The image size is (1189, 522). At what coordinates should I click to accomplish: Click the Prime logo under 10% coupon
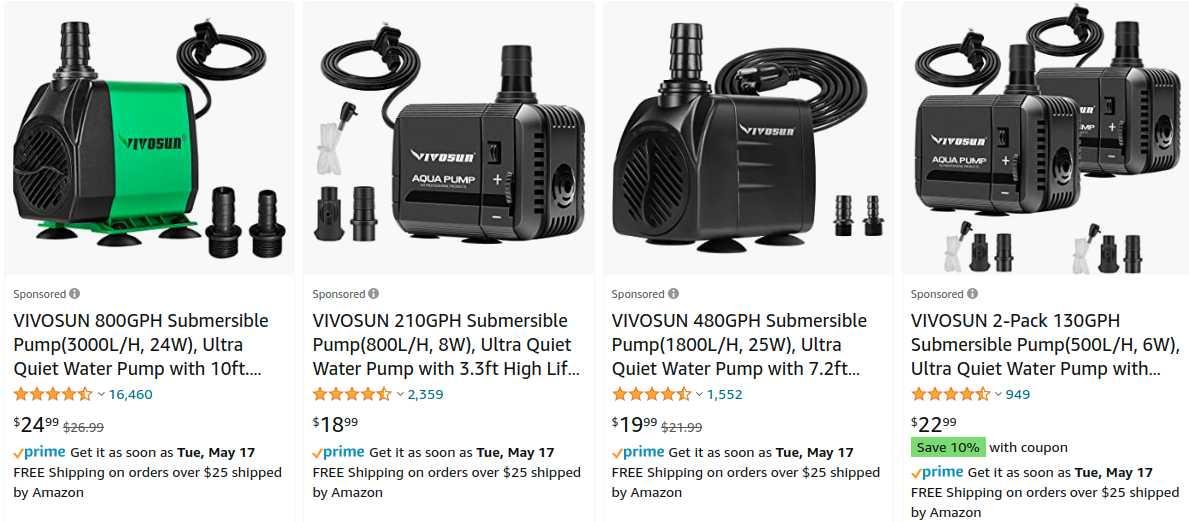click(x=937, y=472)
